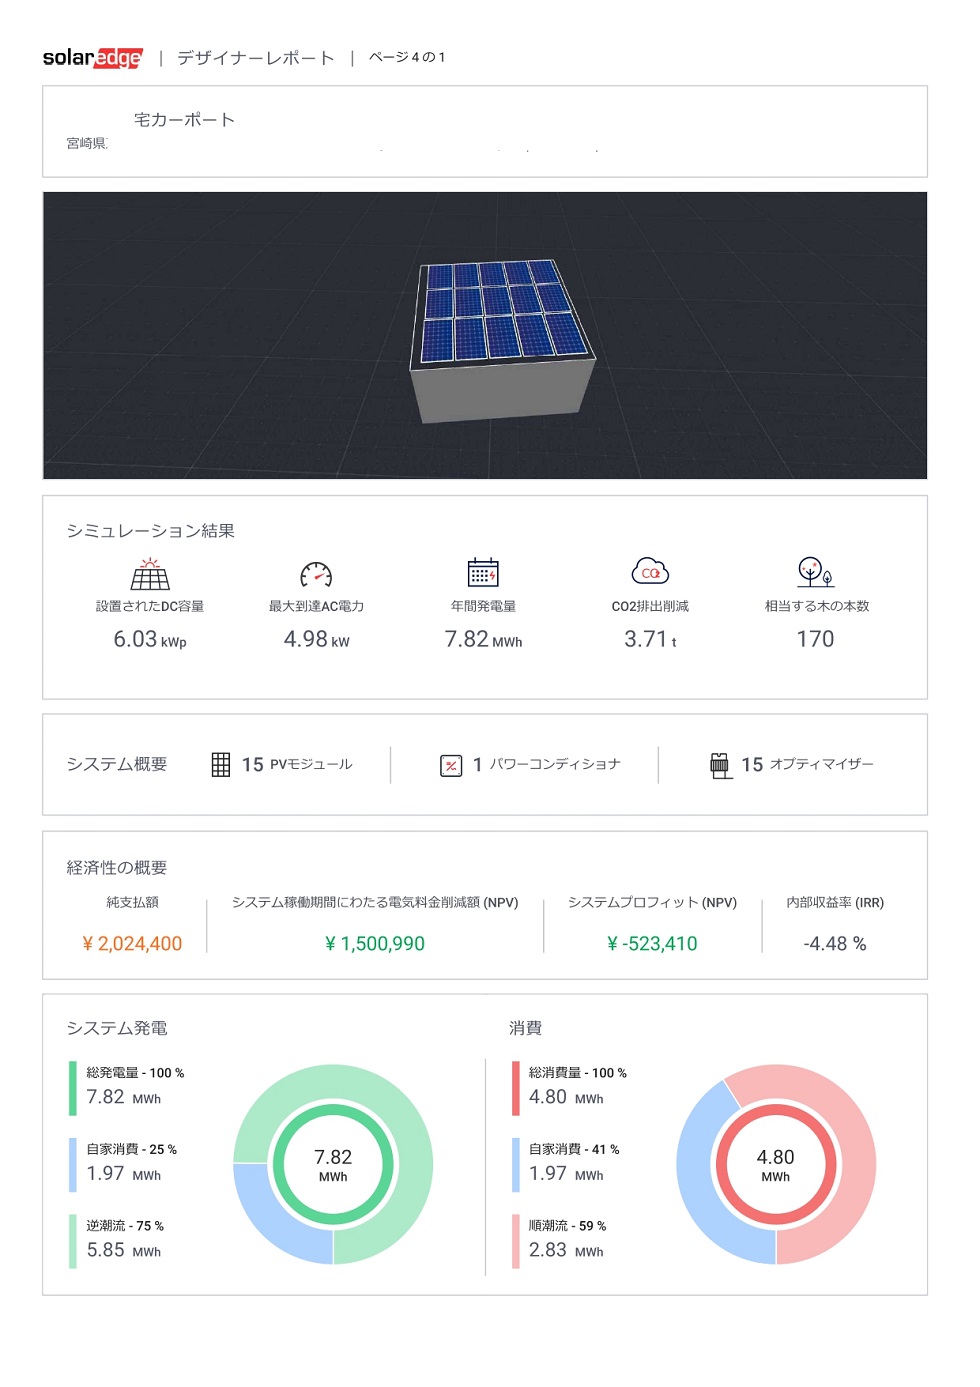Click the PV module grid icon
980x1387 pixels.
[221, 765]
